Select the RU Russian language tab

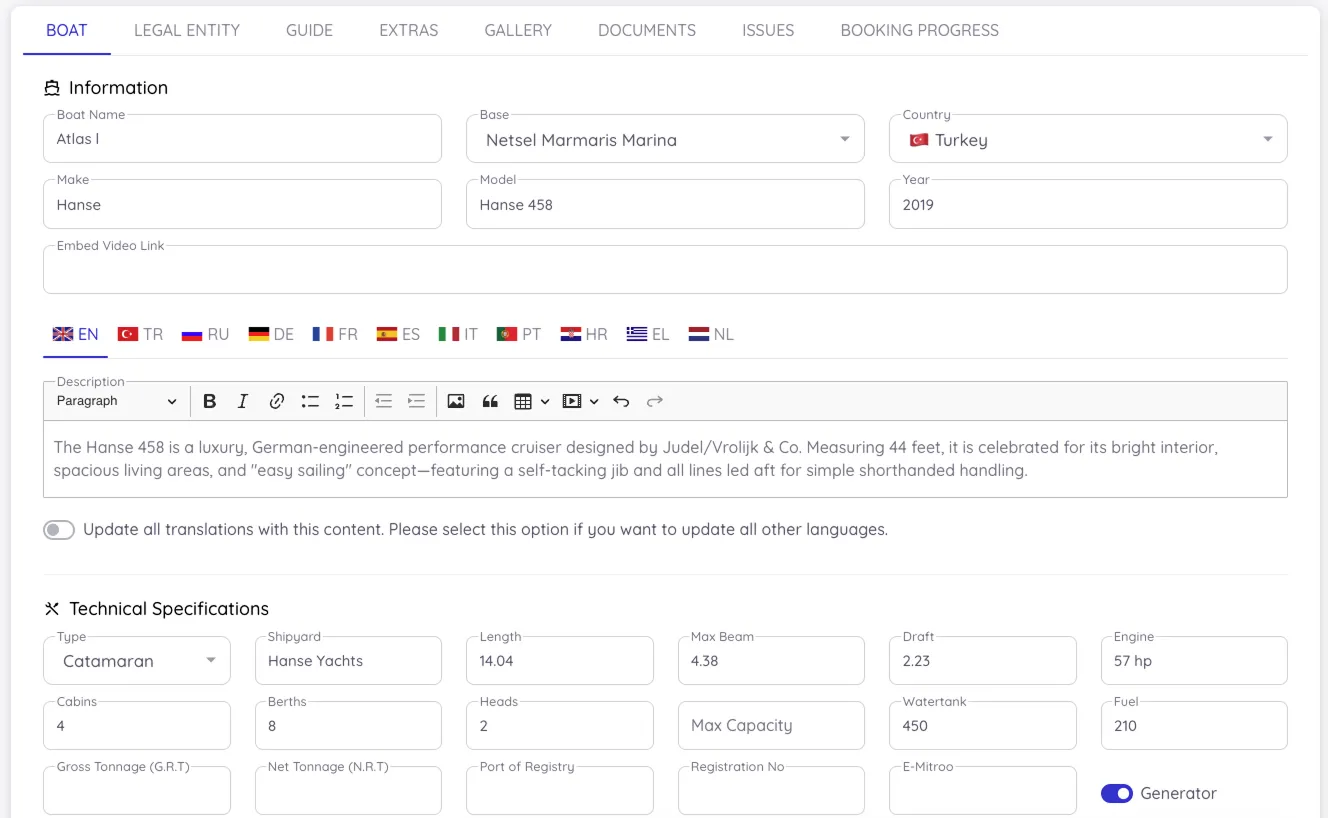tap(205, 334)
